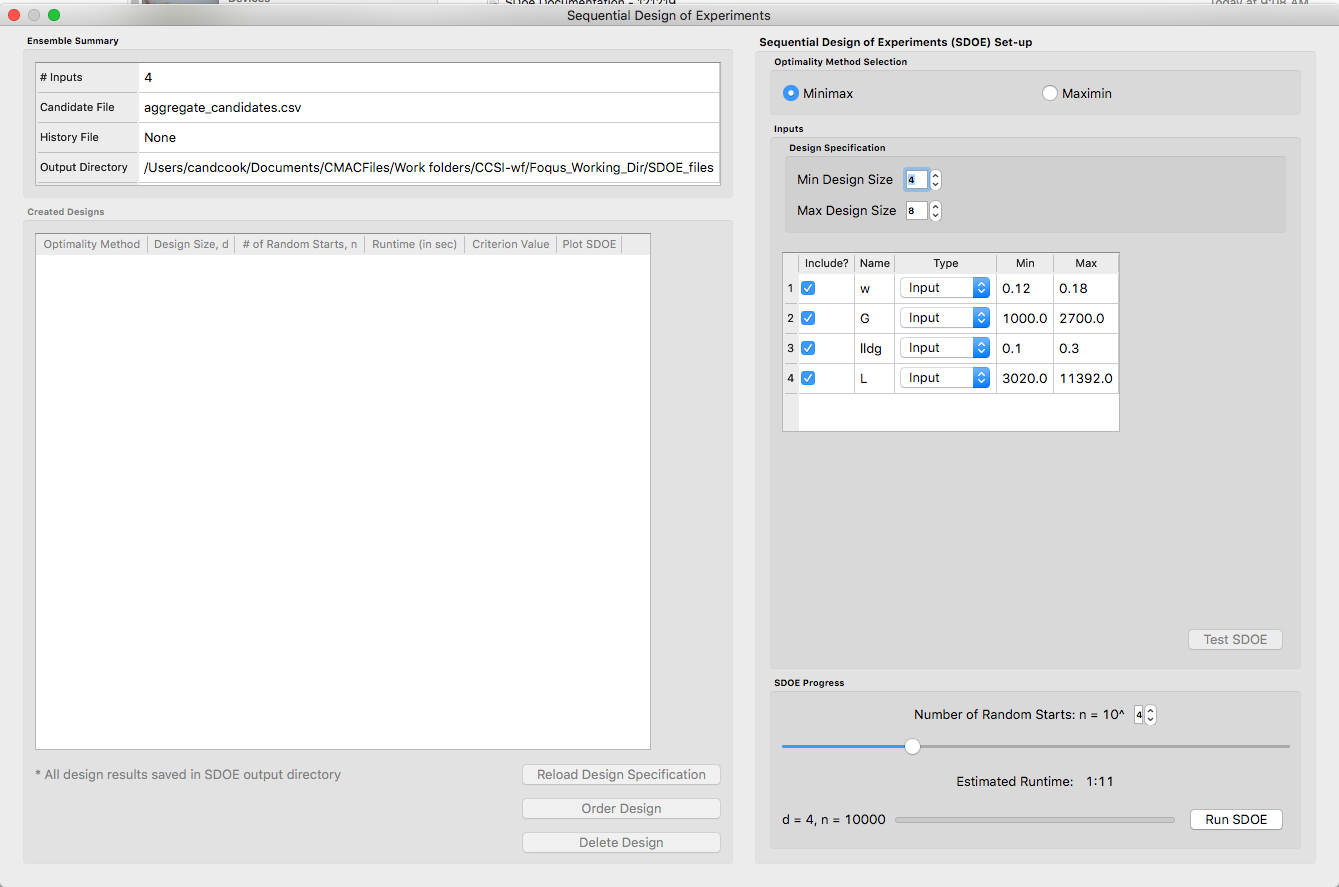
Task: Edit the Max value field for input w
Action: [x=1085, y=288]
